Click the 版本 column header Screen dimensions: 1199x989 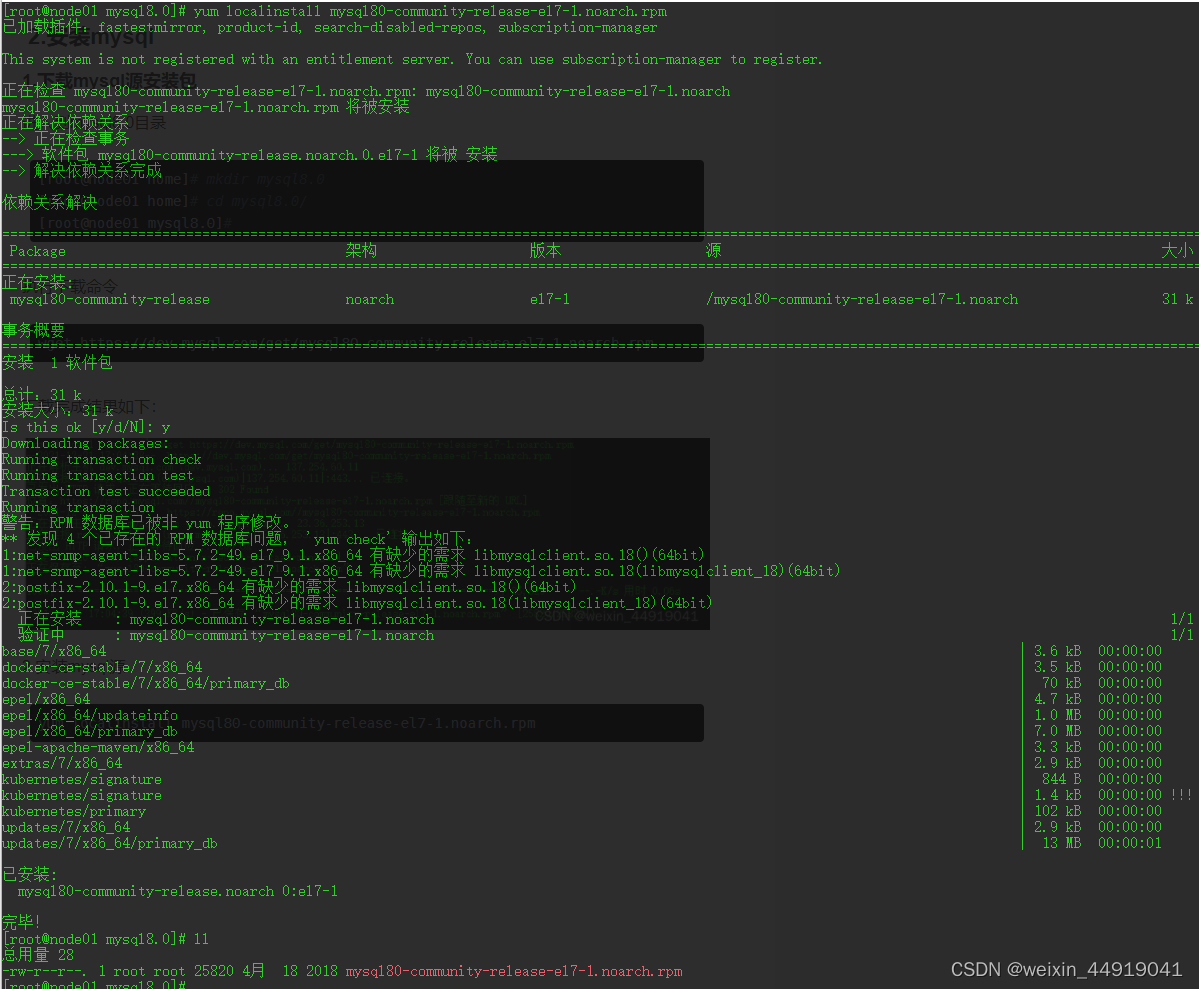pyautogui.click(x=545, y=251)
